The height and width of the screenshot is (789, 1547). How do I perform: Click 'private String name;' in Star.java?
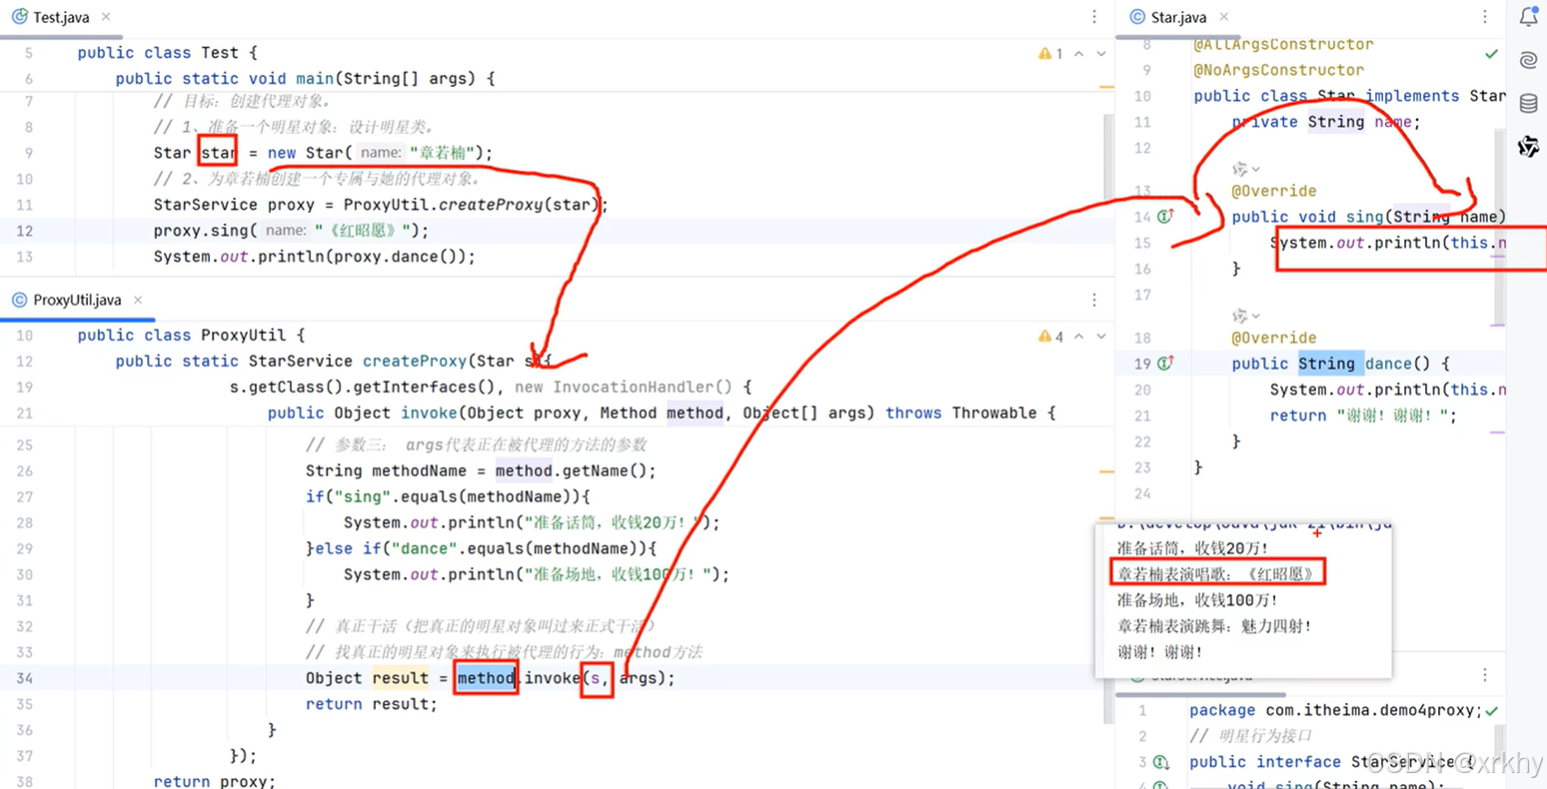[1326, 122]
